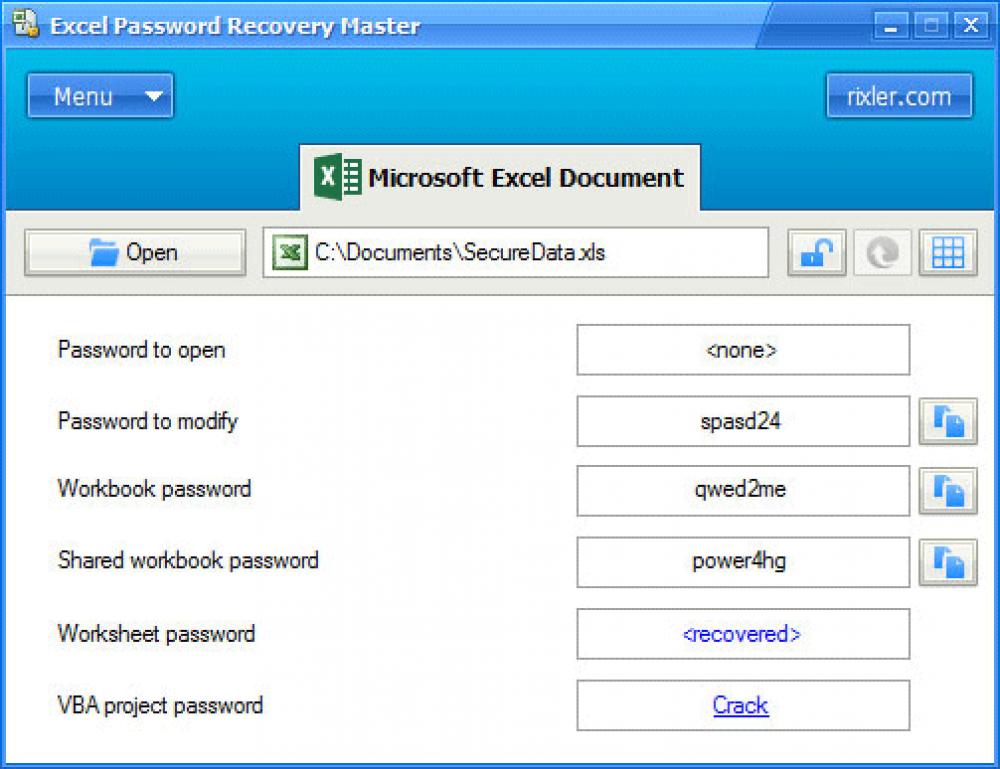Open the Menu dropdown
This screenshot has width=1000, height=769.
pos(100,95)
